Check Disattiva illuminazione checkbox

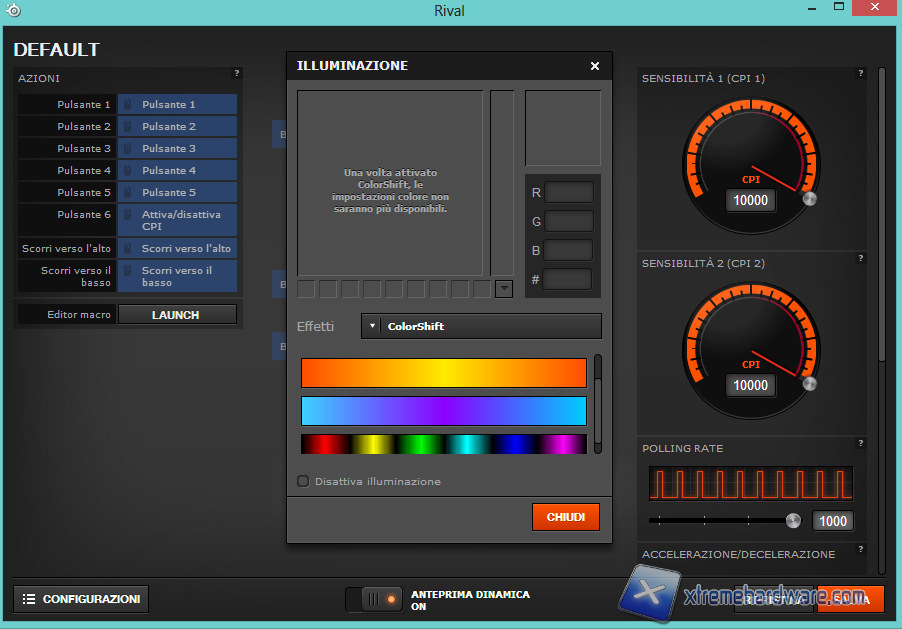(x=303, y=481)
